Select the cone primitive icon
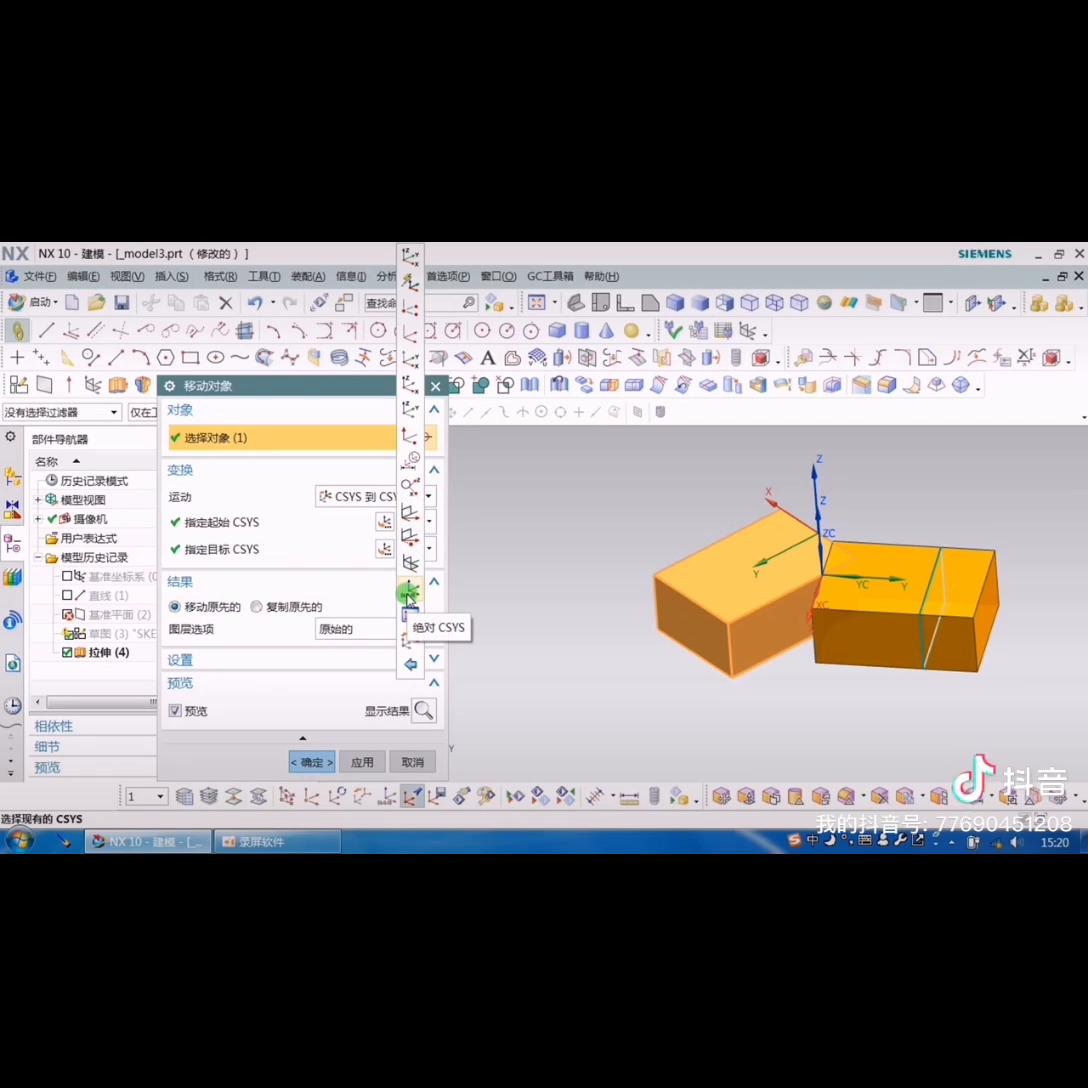 click(606, 331)
